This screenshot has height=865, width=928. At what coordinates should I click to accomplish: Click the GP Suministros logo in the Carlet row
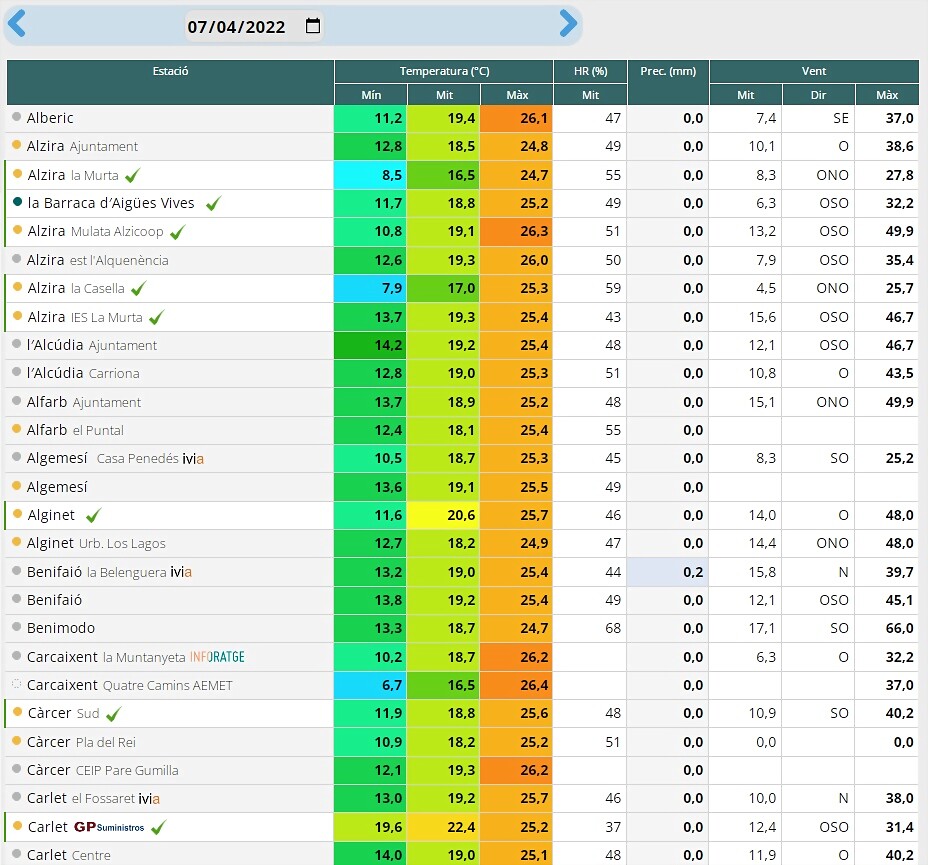(x=109, y=827)
